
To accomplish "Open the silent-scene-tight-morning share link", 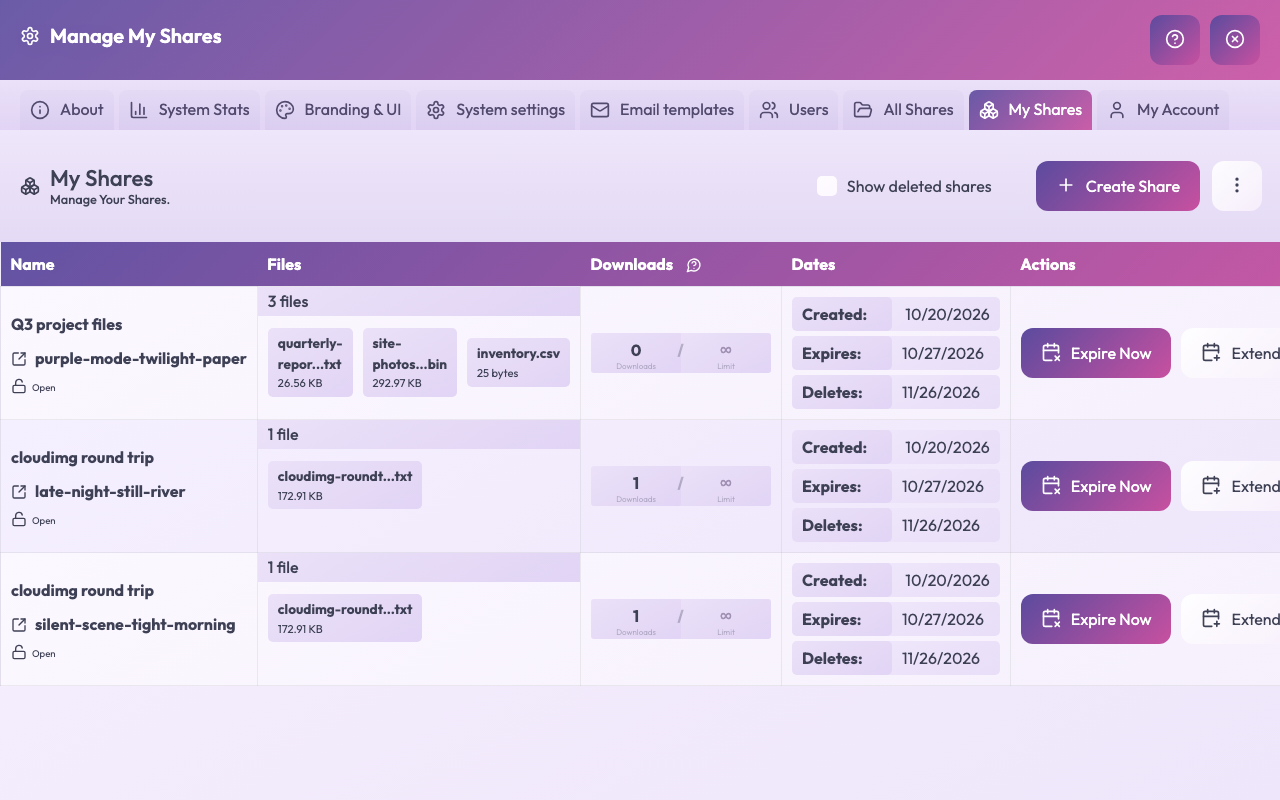I will pyautogui.click(x=135, y=625).
